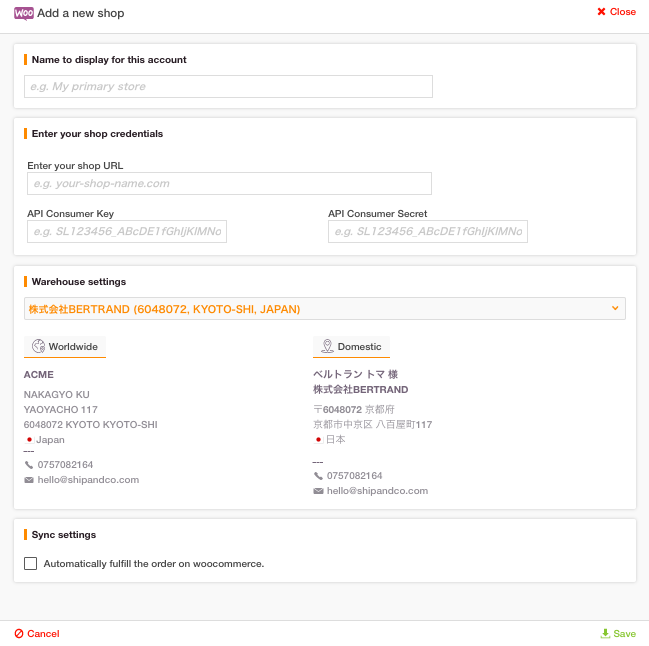This screenshot has height=646, width=649.
Task: Click the Japan flag next to 日本
Action: point(318,439)
